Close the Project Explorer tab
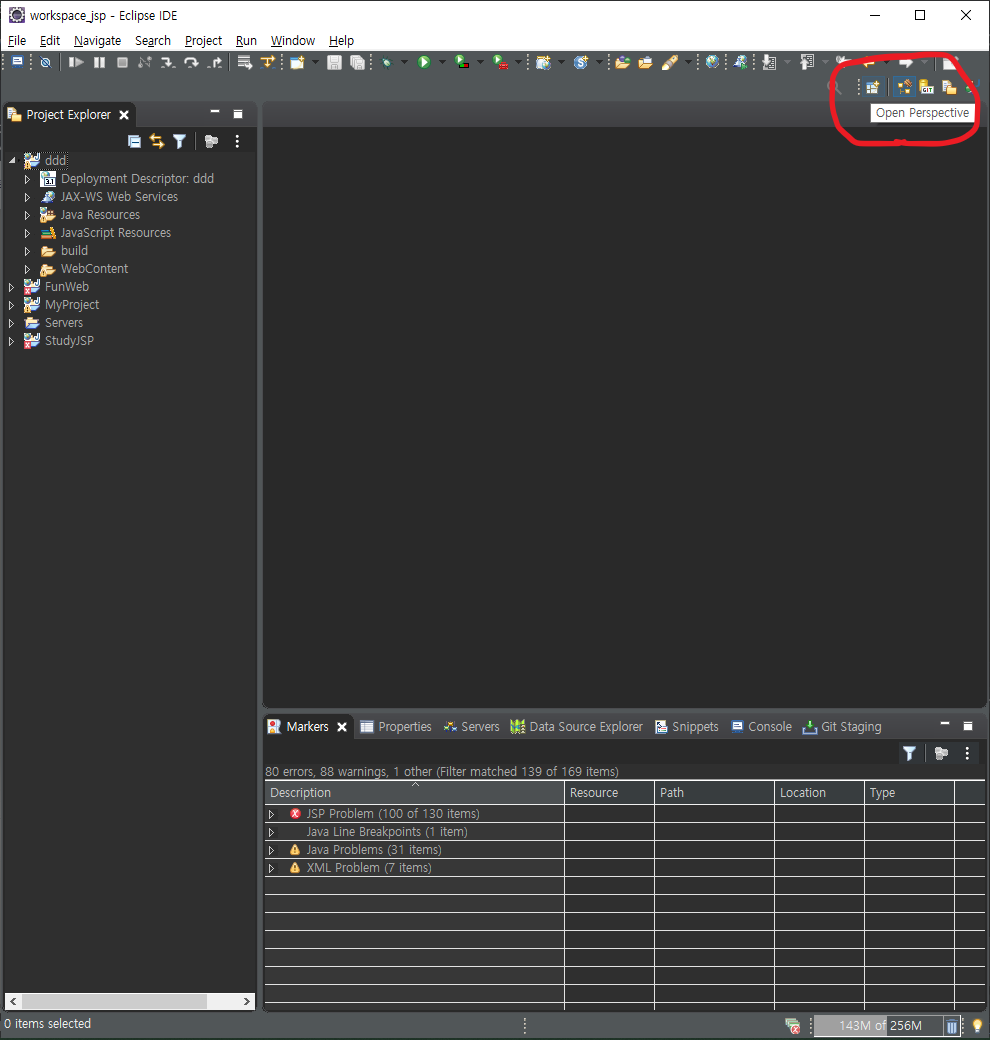990x1040 pixels. point(124,115)
